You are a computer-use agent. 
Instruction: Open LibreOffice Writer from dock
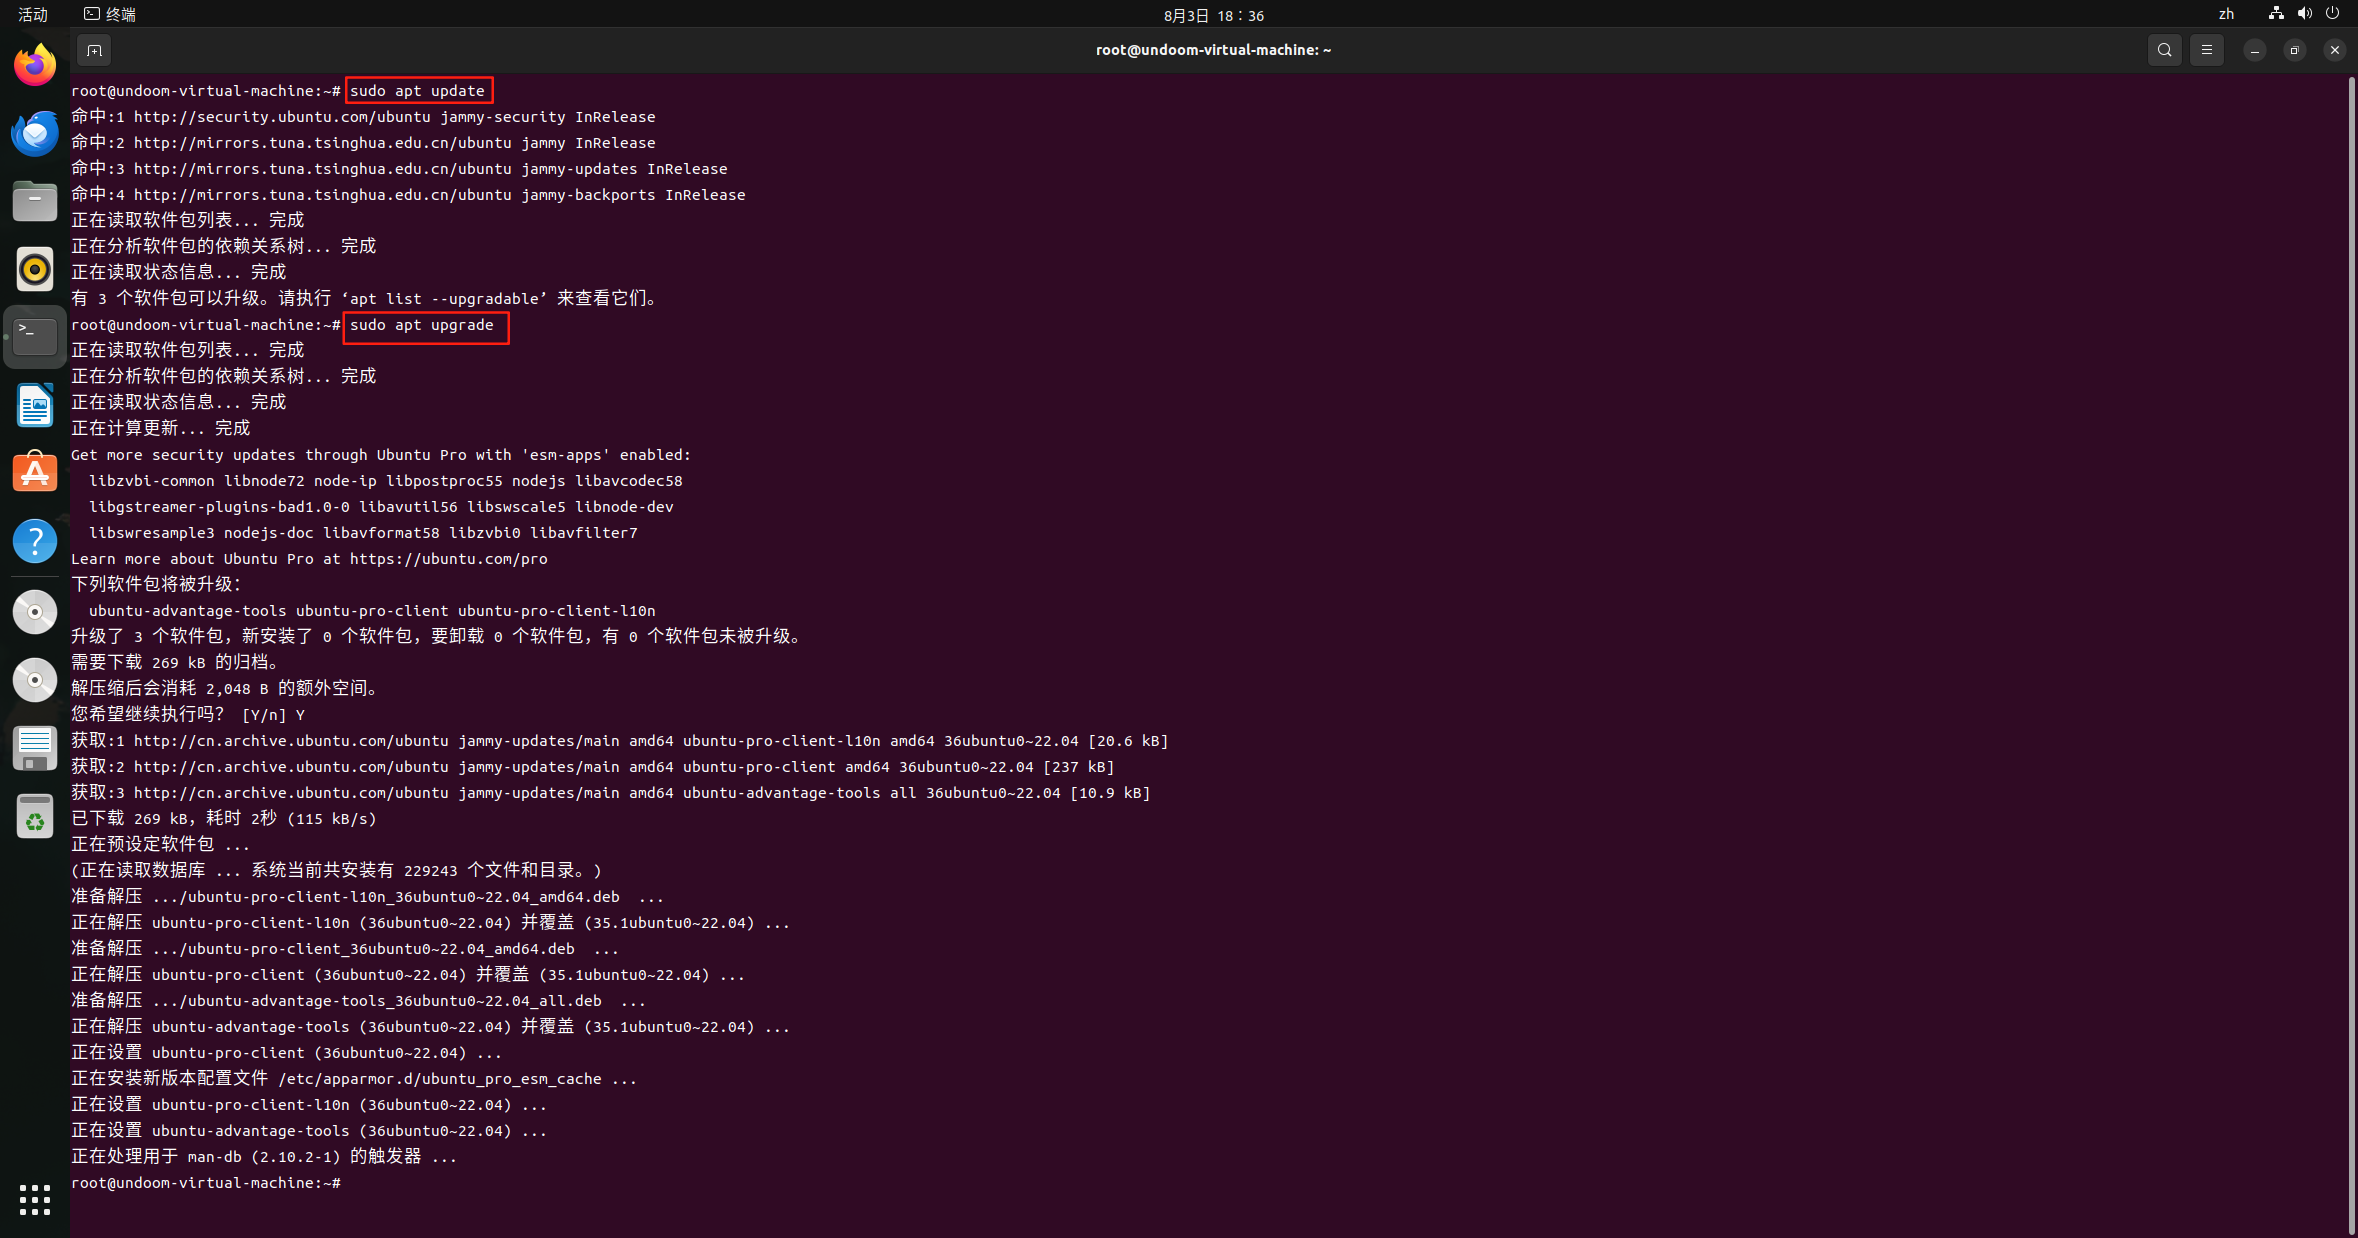(35, 406)
